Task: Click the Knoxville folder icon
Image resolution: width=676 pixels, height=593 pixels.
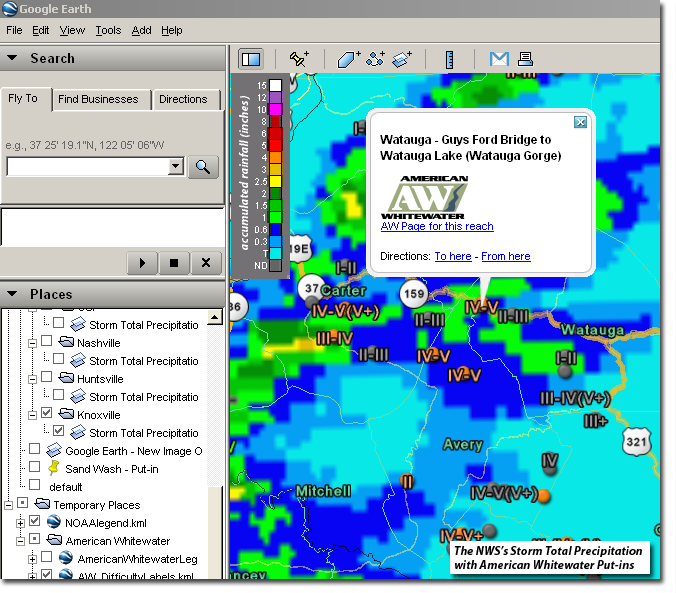Action: (x=66, y=414)
